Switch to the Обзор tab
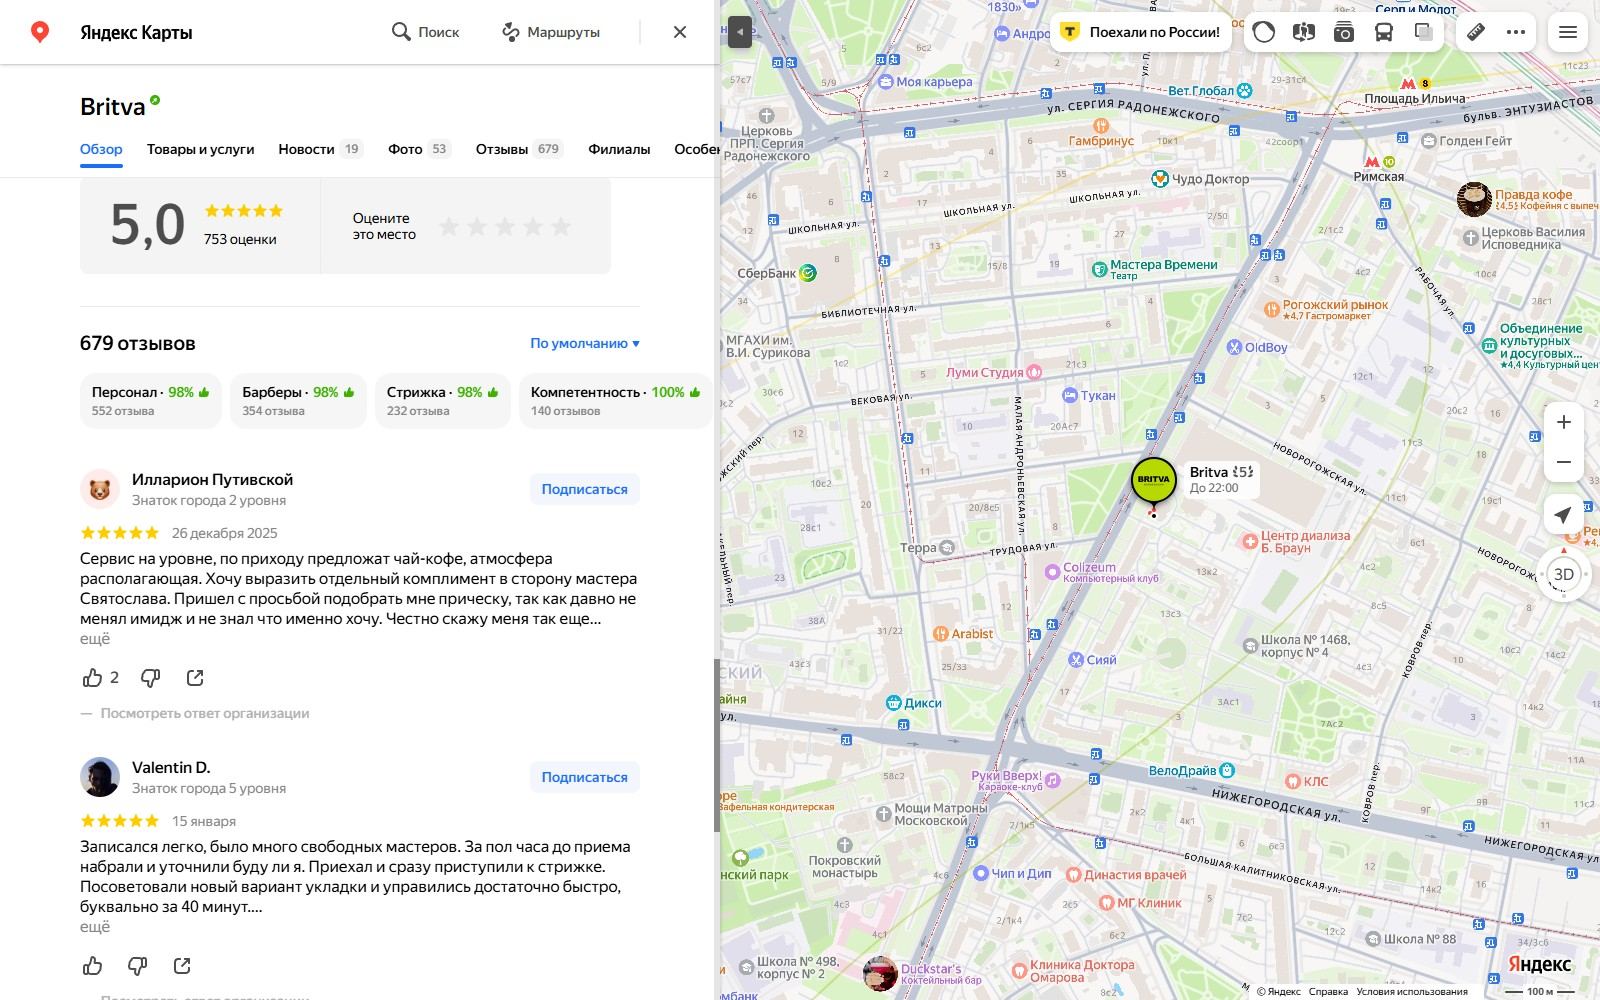This screenshot has height=1000, width=1600. [x=101, y=149]
